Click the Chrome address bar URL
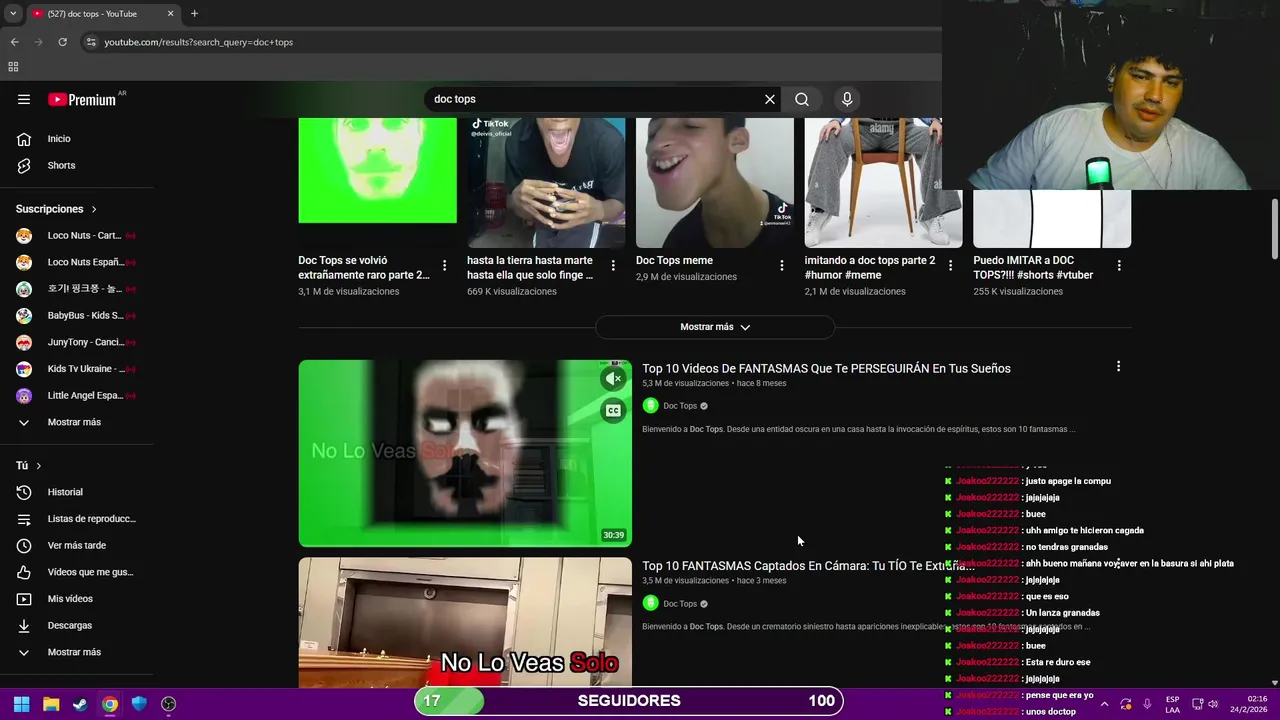Screen dimensions: 1280x720 (x=199, y=42)
